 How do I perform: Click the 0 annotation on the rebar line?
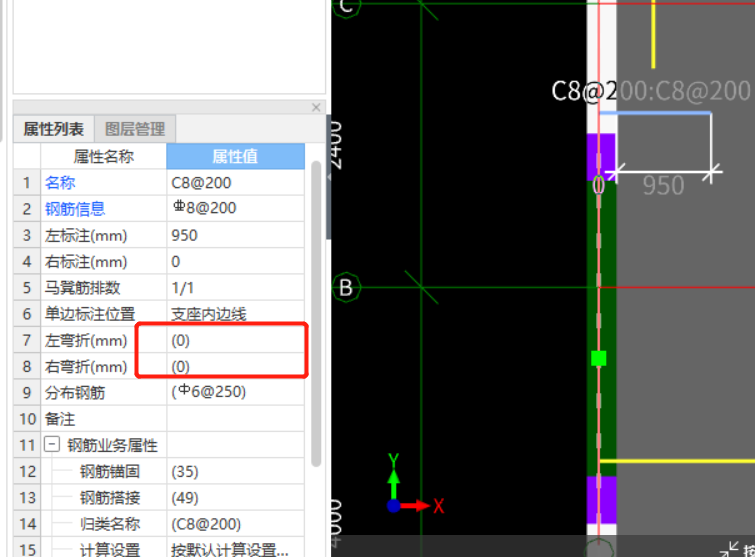[599, 185]
